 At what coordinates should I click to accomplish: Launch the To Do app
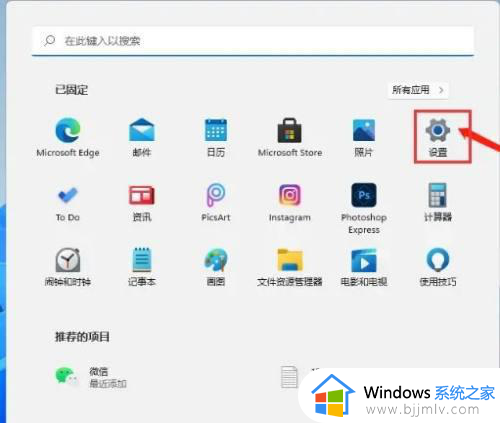coord(68,202)
